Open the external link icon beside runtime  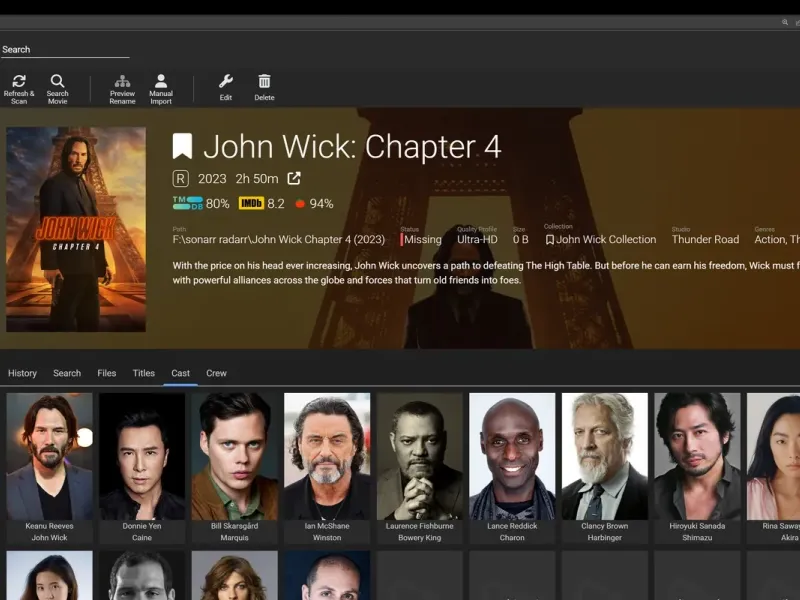coord(294,178)
